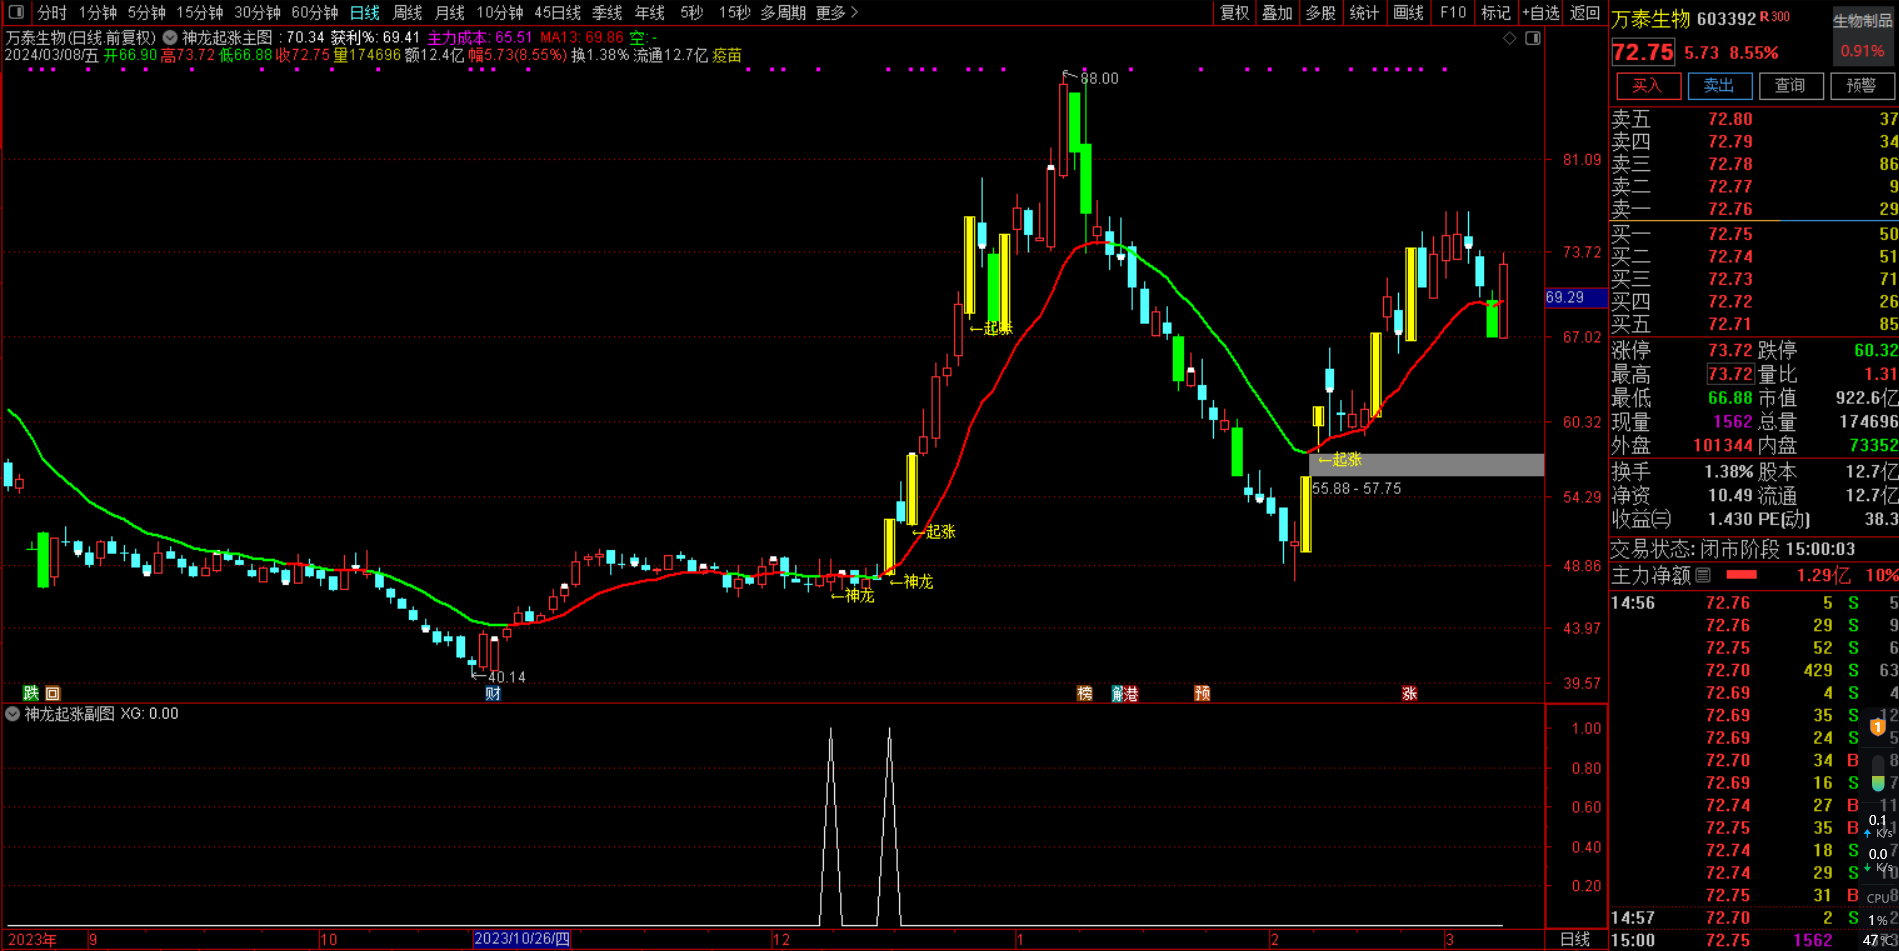Open the 神龙起涨副图 indicator dropdown arrow
Viewport: 1899px width, 951px height.
(x=12, y=714)
